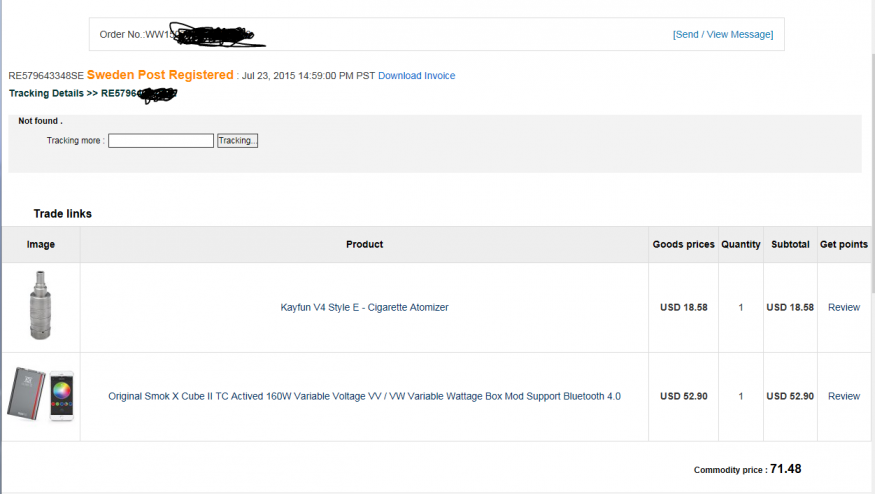Image resolution: width=875 pixels, height=494 pixels.
Task: Click the Get points column header
Action: point(844,244)
